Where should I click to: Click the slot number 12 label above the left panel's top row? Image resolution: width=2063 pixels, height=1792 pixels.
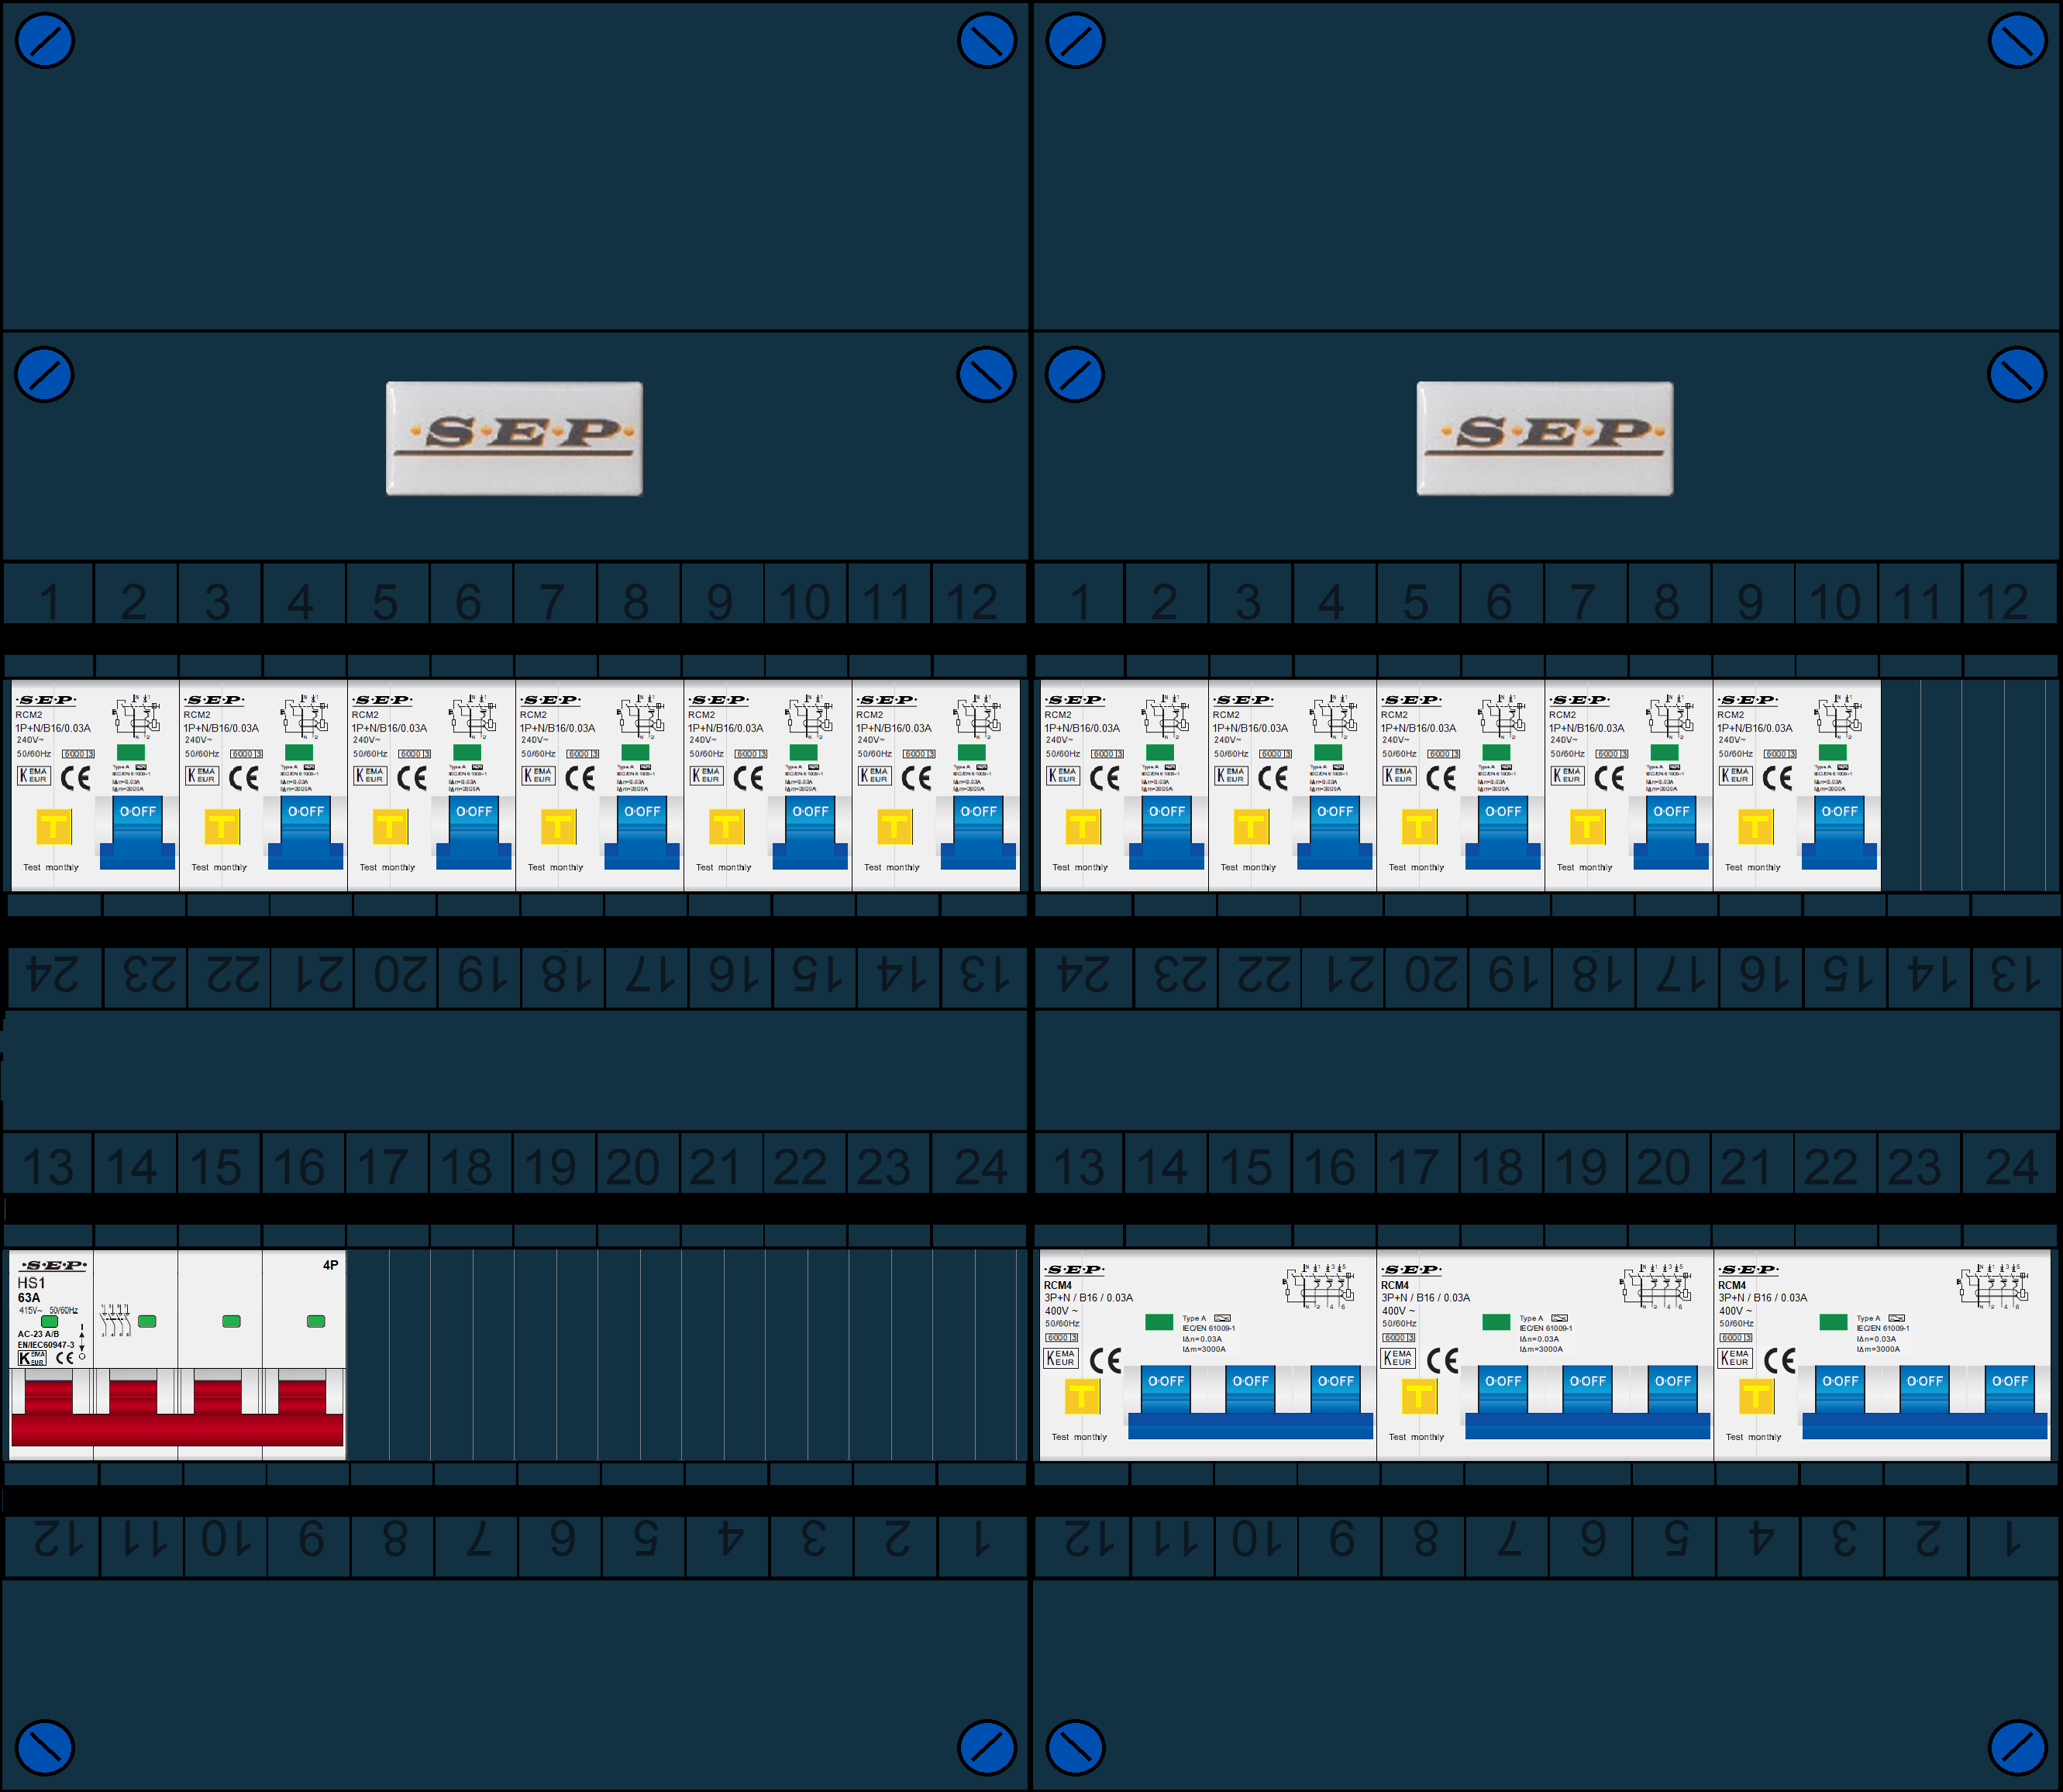tap(972, 601)
